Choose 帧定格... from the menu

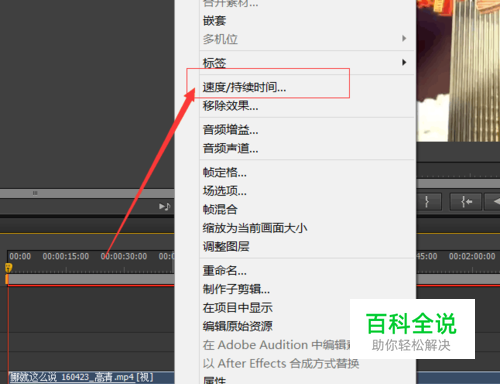[x=225, y=172]
